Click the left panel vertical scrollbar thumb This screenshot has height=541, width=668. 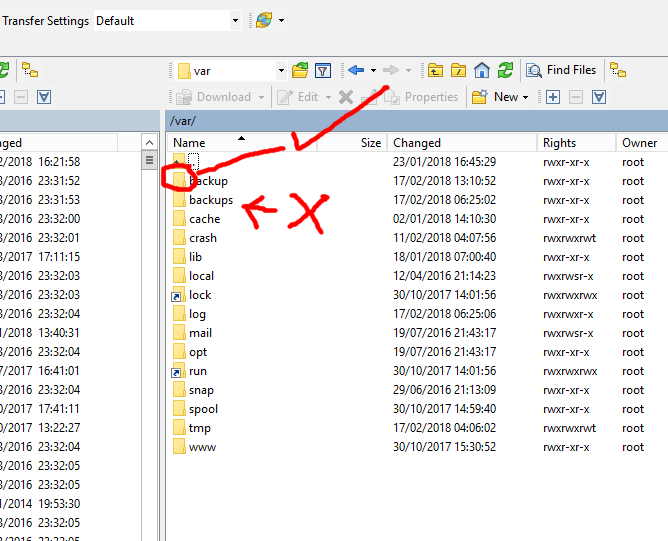click(x=149, y=160)
